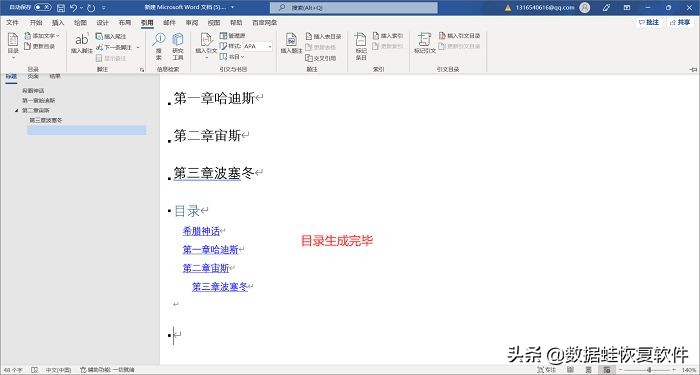This screenshot has height=375, width=700.
Task: Click 插入表目录 Insert Table of Figures
Action: pos(323,36)
